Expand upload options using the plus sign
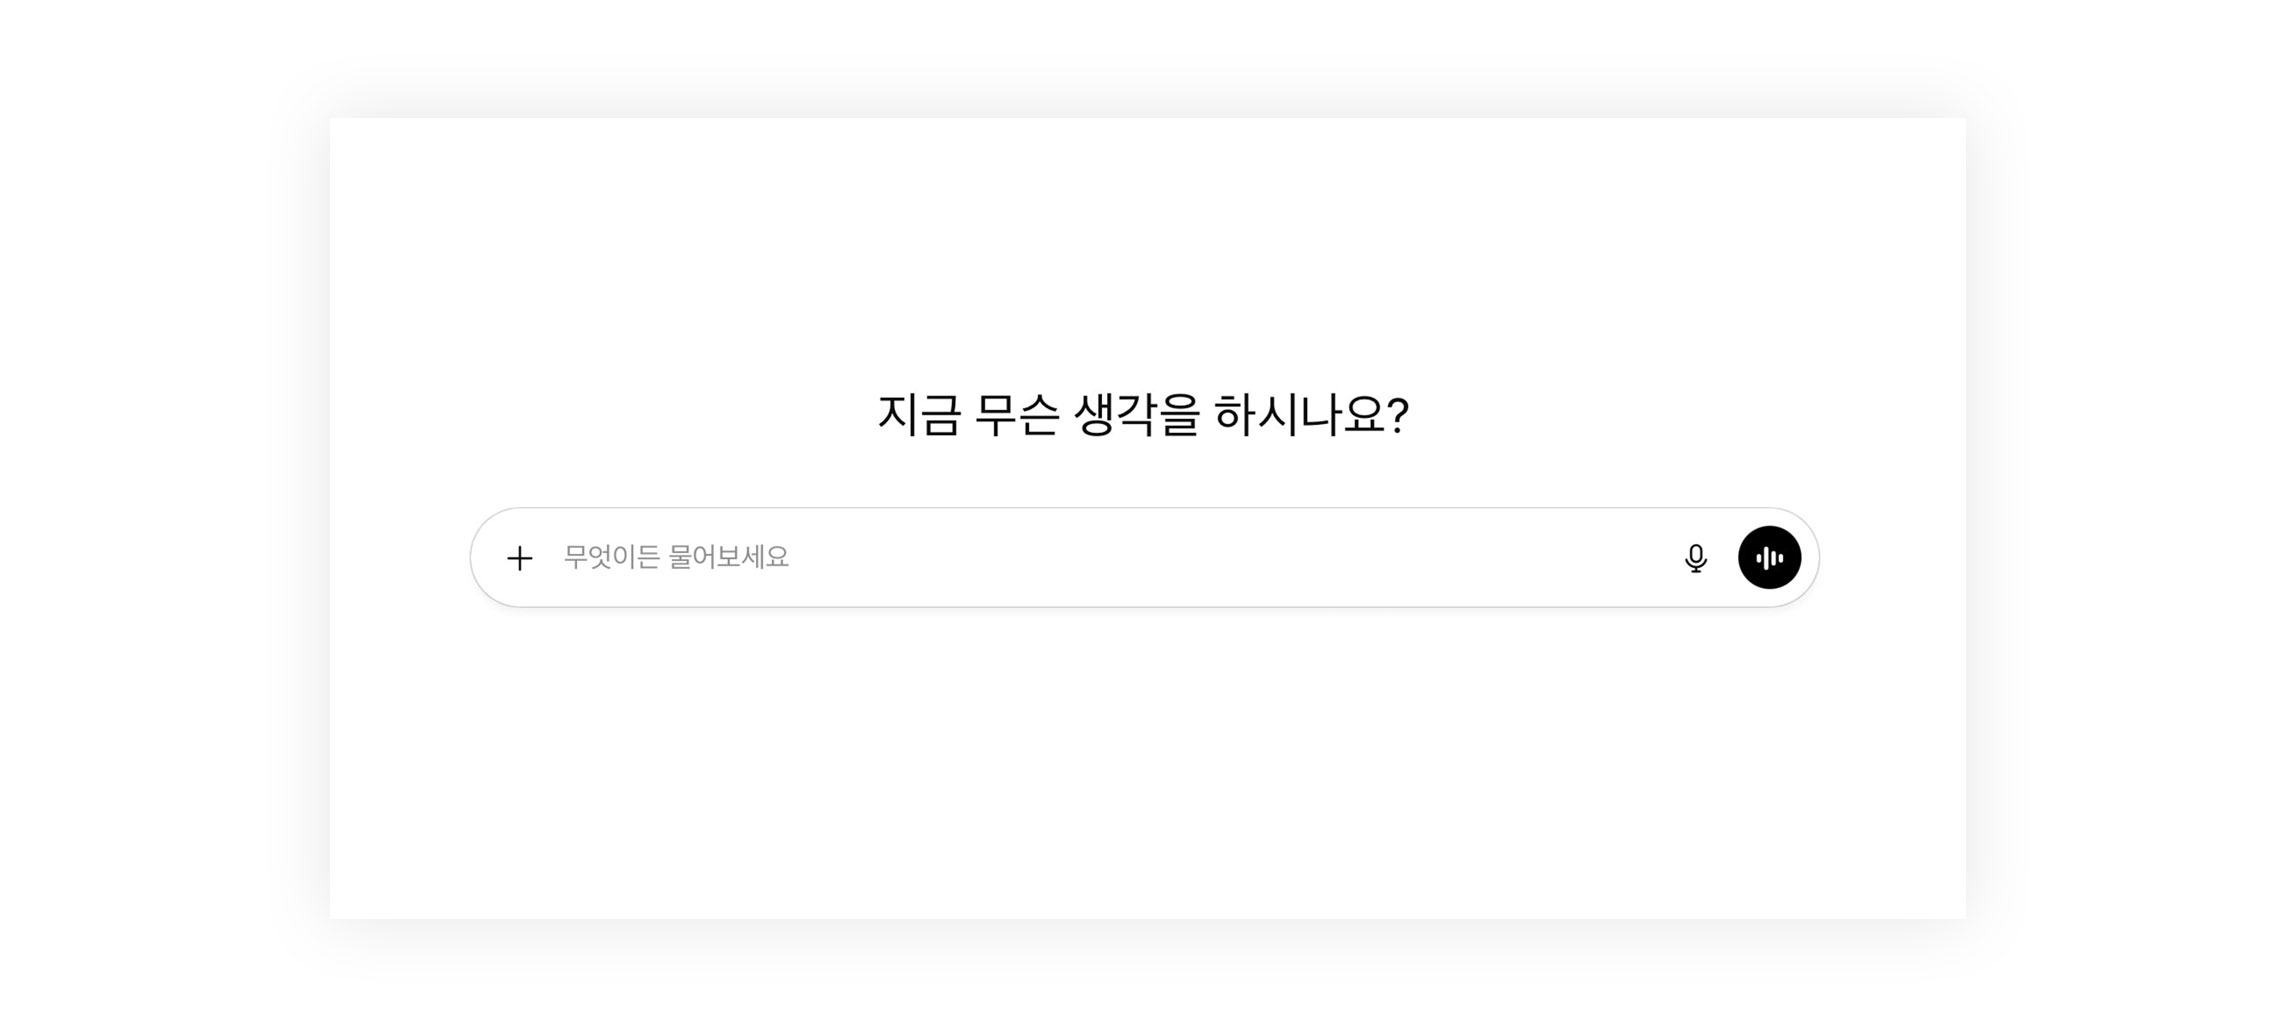Image resolution: width=2296 pixels, height=1034 pixels. tap(519, 558)
